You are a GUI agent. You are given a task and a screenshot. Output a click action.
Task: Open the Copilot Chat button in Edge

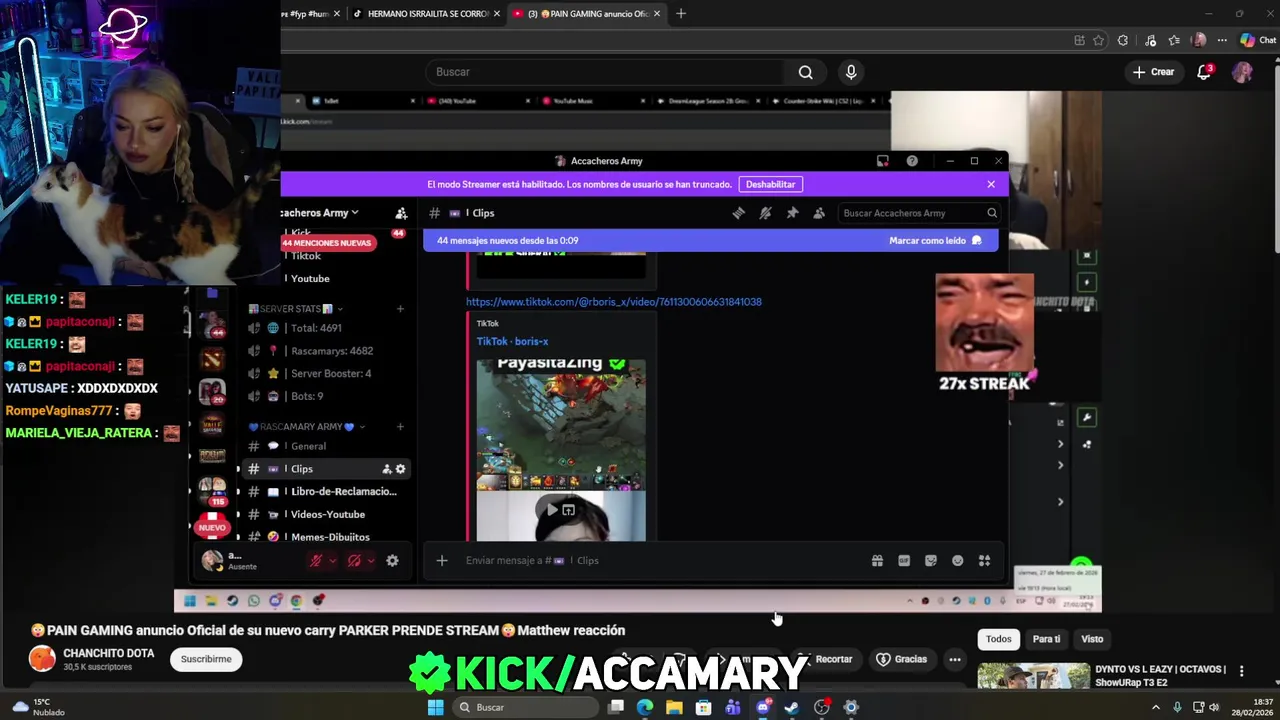pyautogui.click(x=1258, y=40)
